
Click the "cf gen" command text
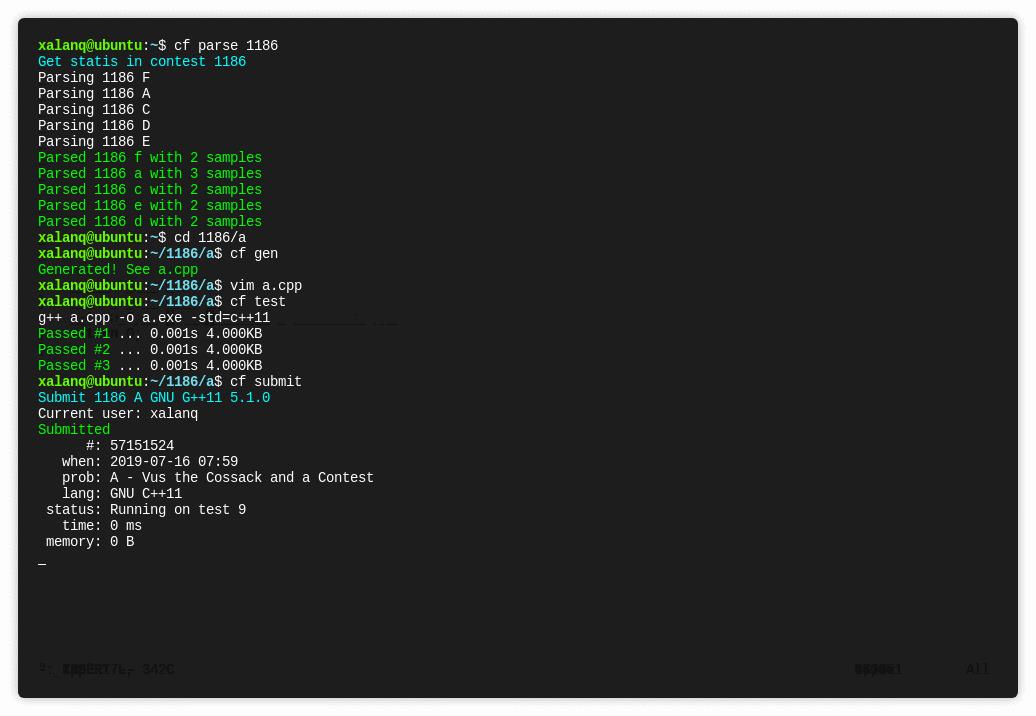coord(254,254)
